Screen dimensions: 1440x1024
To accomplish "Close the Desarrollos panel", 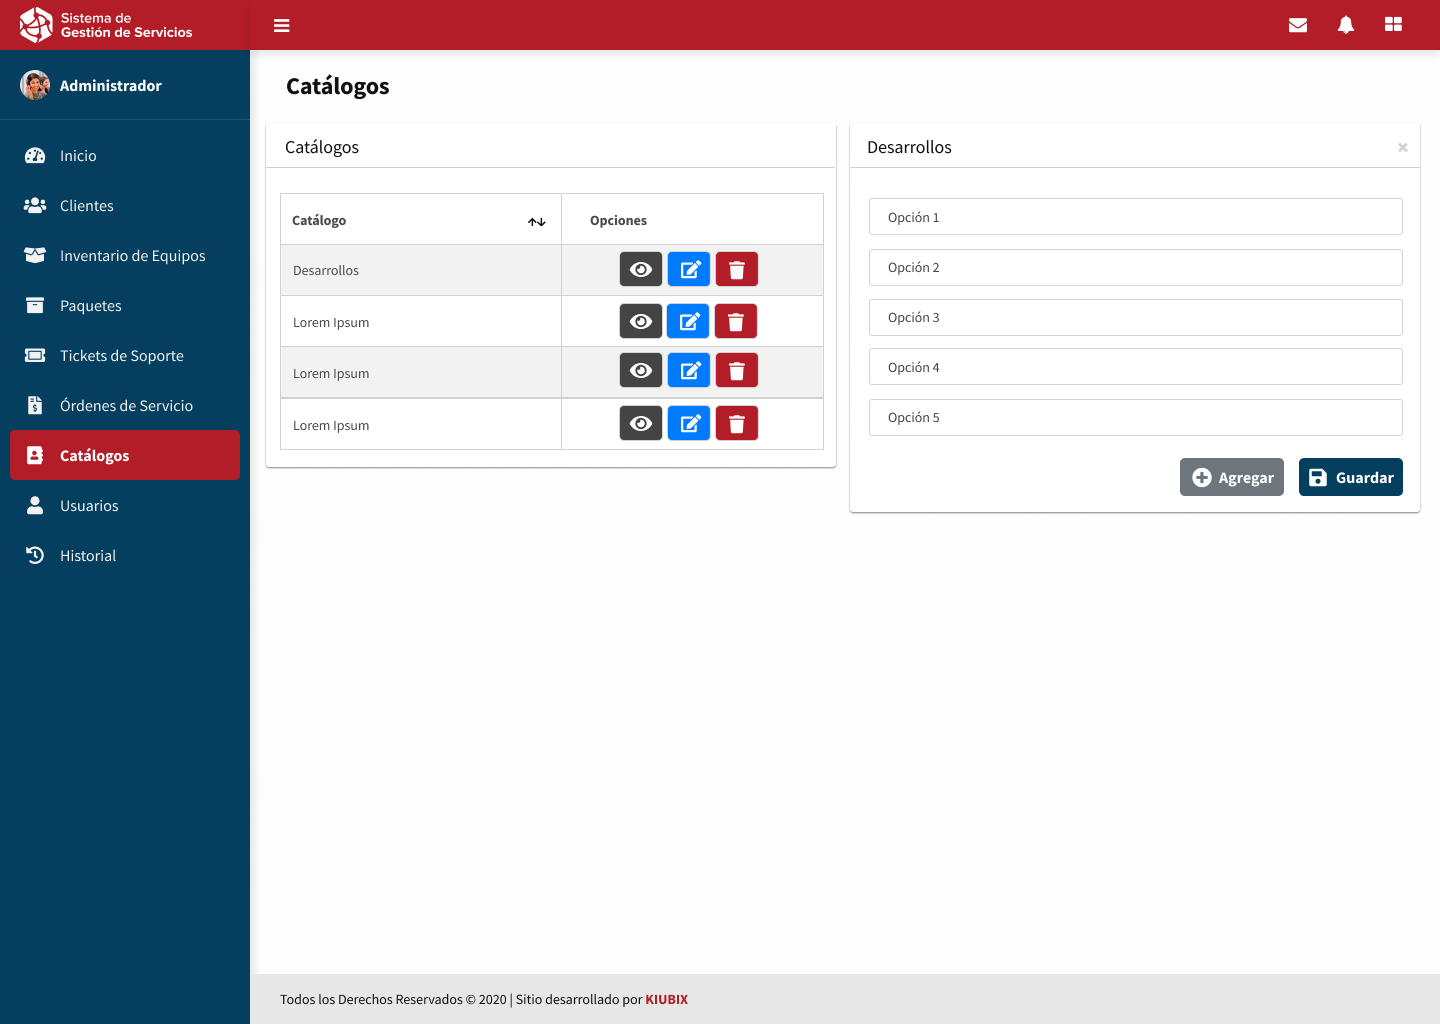I will (1402, 147).
